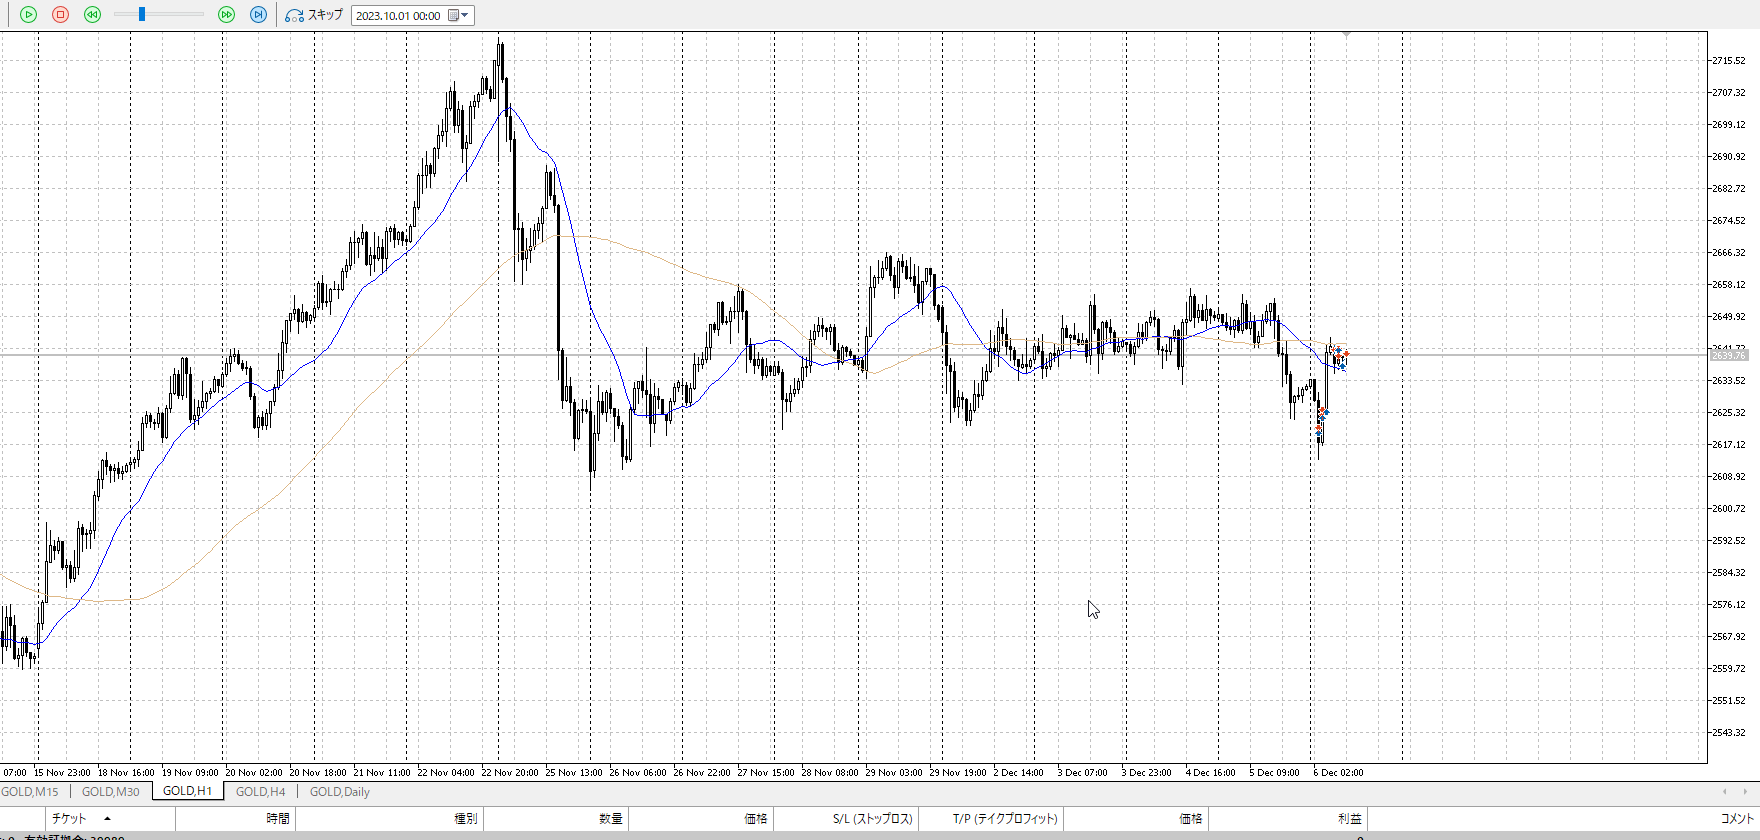Stop the simulation with the red button
The image size is (1760, 840).
click(60, 15)
